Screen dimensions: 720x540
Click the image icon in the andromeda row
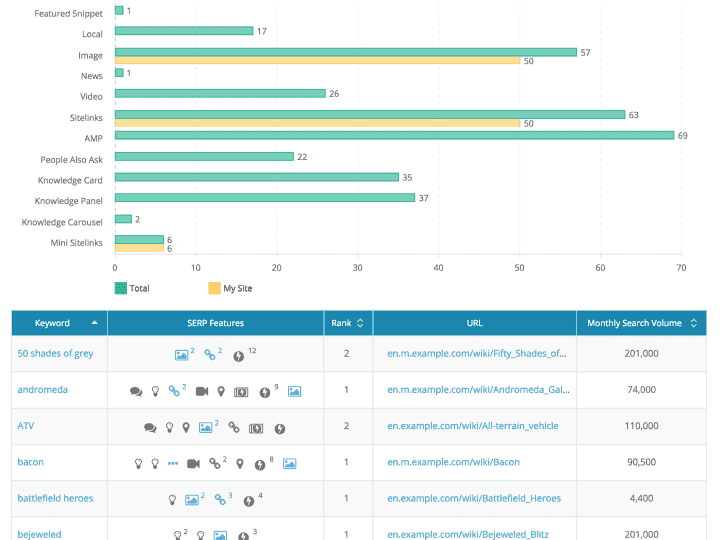294,390
